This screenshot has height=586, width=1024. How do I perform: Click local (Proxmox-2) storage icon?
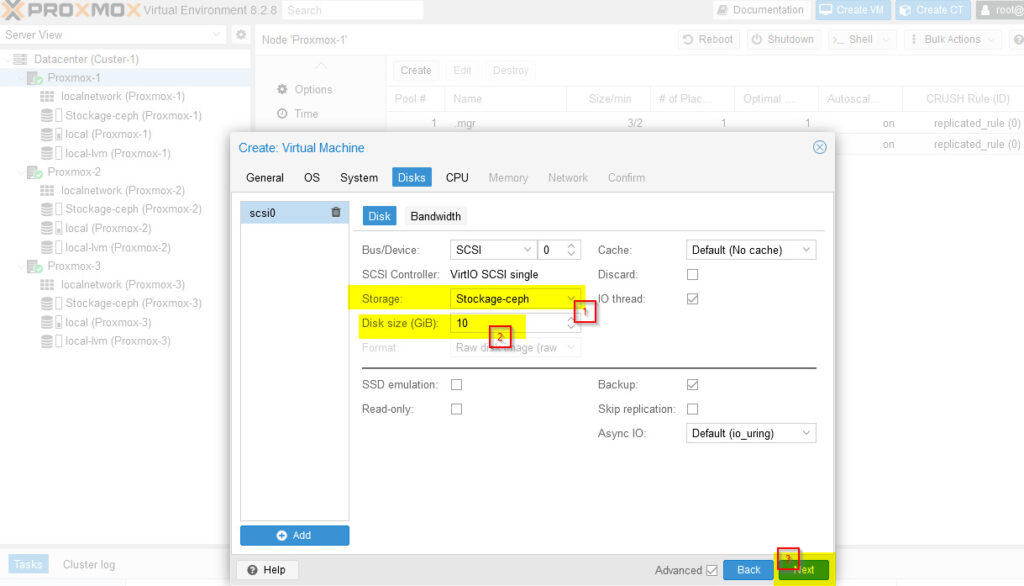pos(52,229)
